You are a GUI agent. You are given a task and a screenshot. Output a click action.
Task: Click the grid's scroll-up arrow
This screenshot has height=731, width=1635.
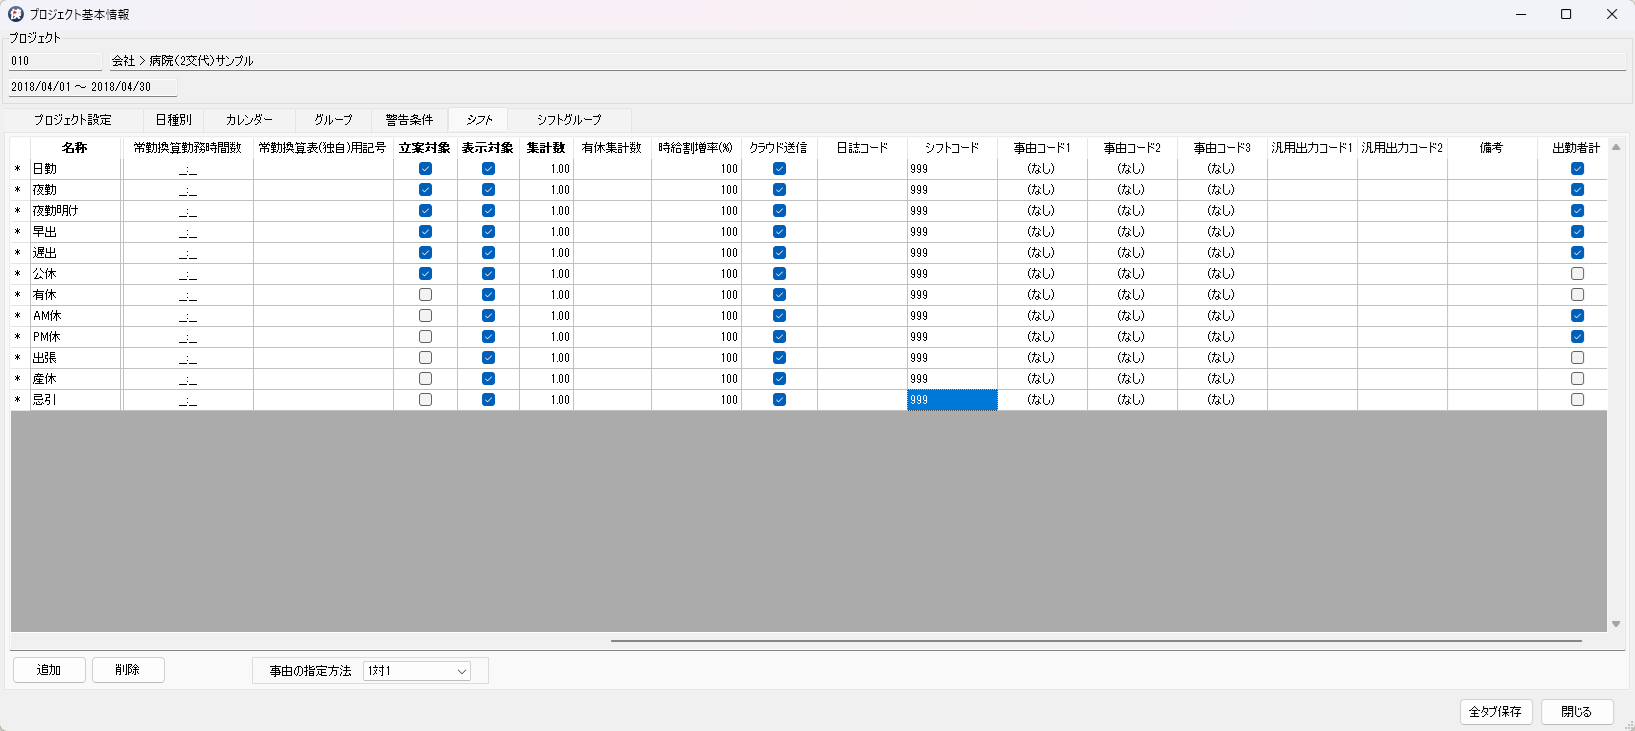point(1616,147)
